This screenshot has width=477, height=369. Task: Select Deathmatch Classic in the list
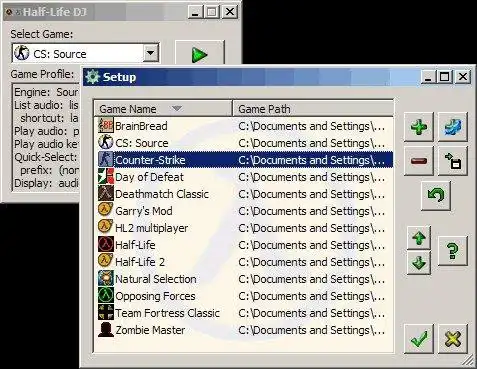pyautogui.click(x=162, y=194)
